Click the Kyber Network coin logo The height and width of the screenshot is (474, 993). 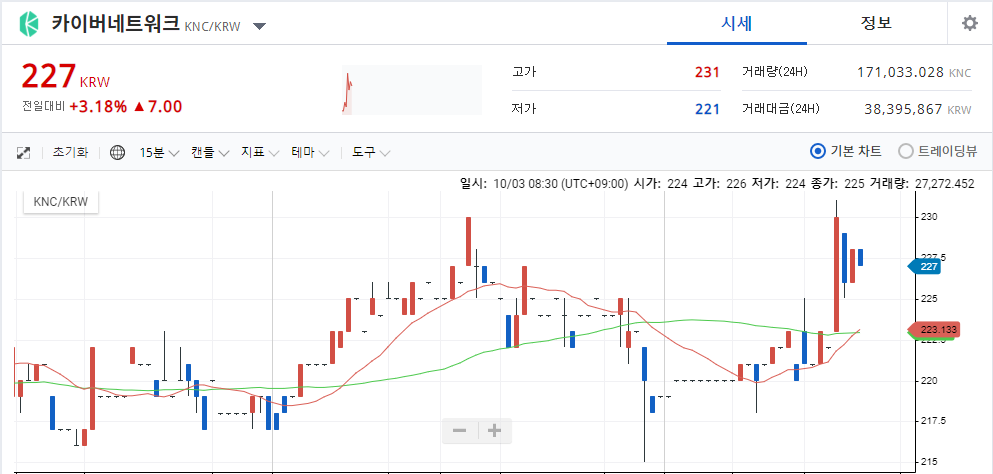29,23
